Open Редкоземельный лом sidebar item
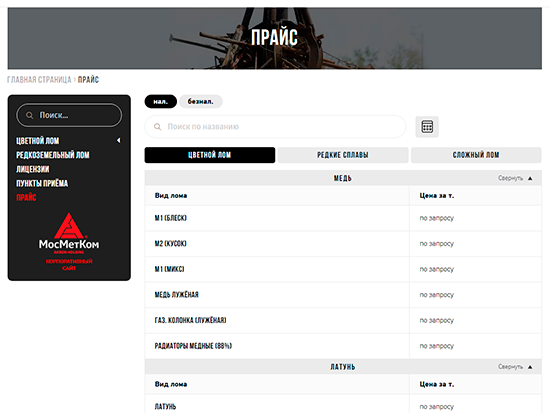The height and width of the screenshot is (413, 550). point(53,155)
